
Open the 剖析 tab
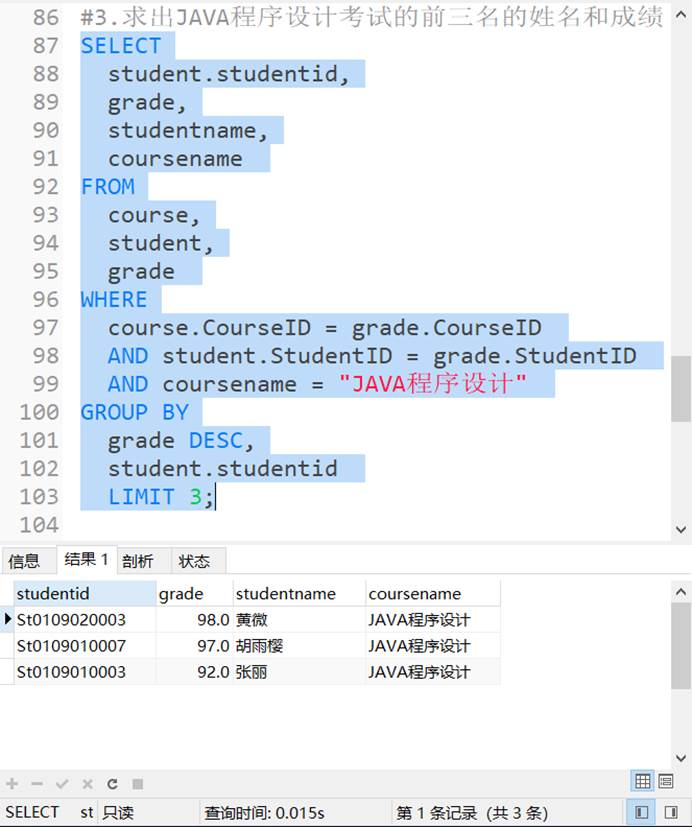click(143, 560)
